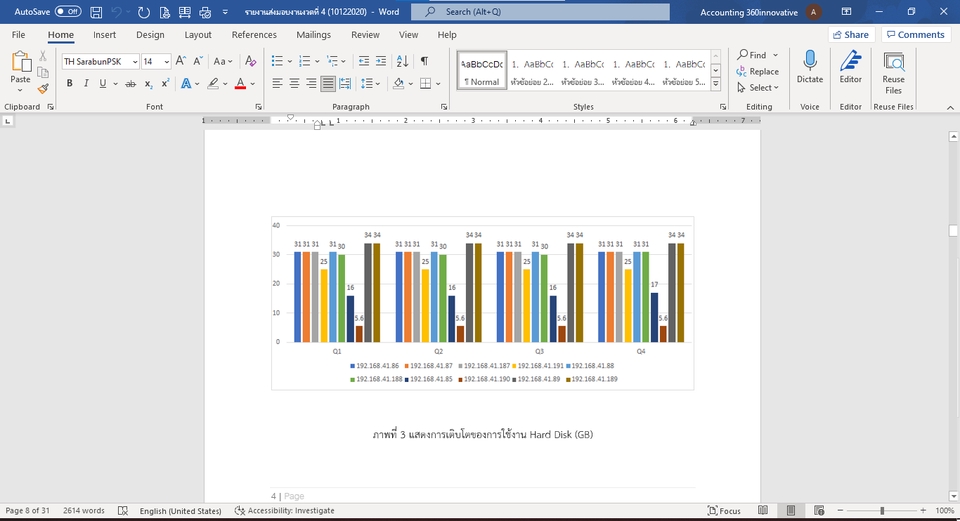
Task: Click Replace in Editing group
Action: pos(757,72)
